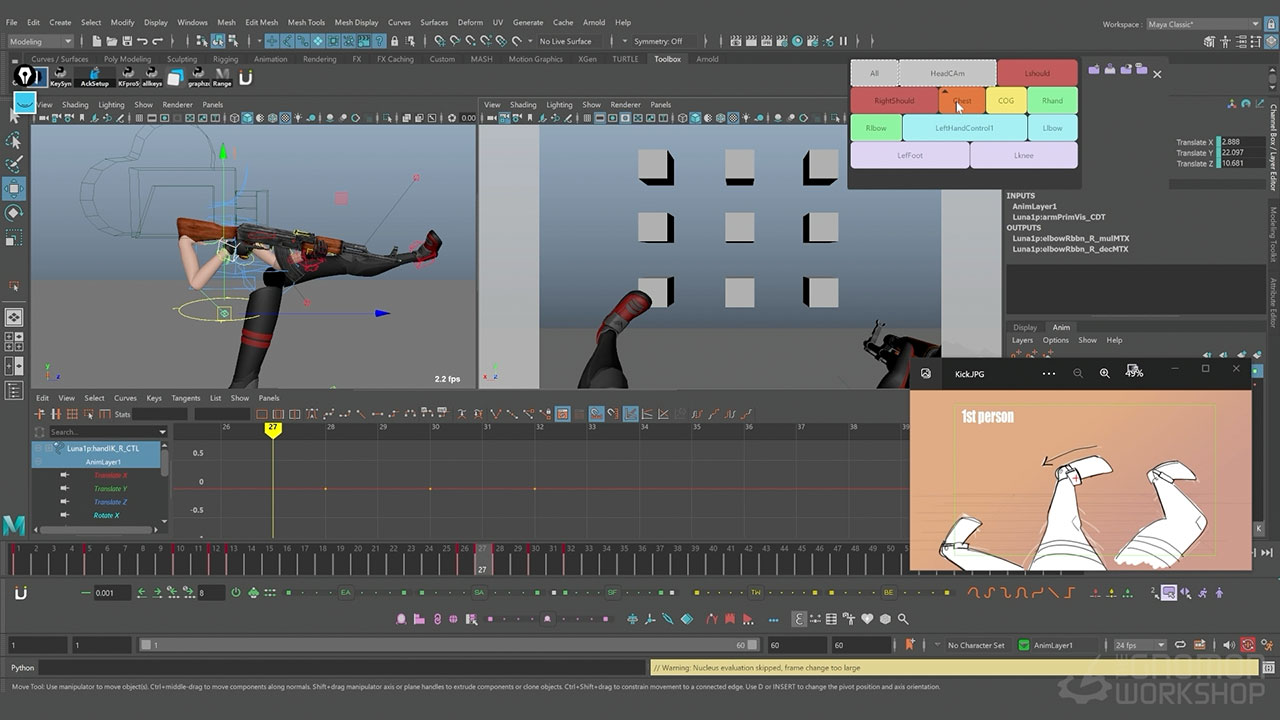Click the magnifier search icon in the bottom toolbar
The height and width of the screenshot is (720, 1280).
pyautogui.click(x=903, y=619)
